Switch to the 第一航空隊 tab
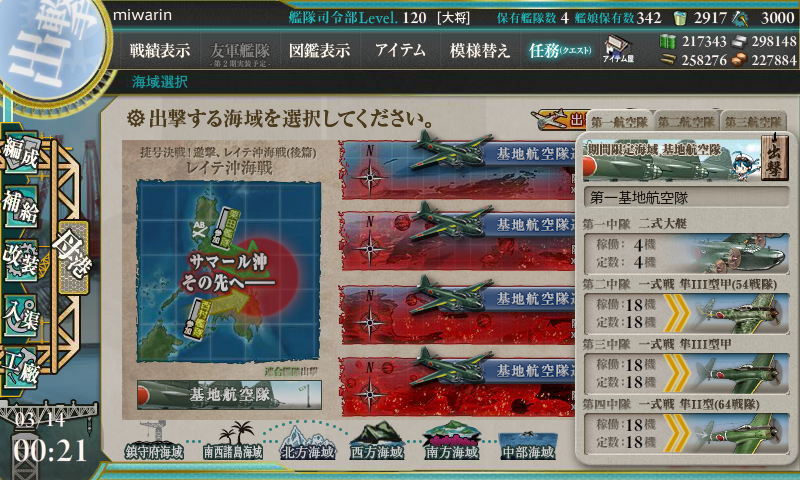 [619, 122]
